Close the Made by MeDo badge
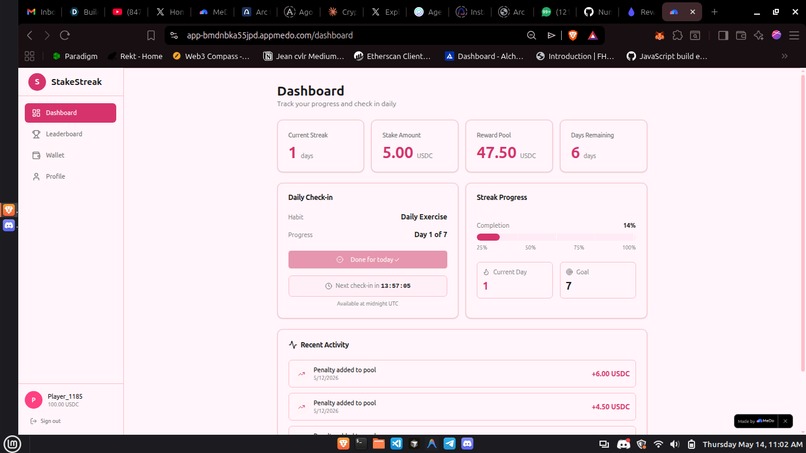806x453 pixels. (x=785, y=421)
